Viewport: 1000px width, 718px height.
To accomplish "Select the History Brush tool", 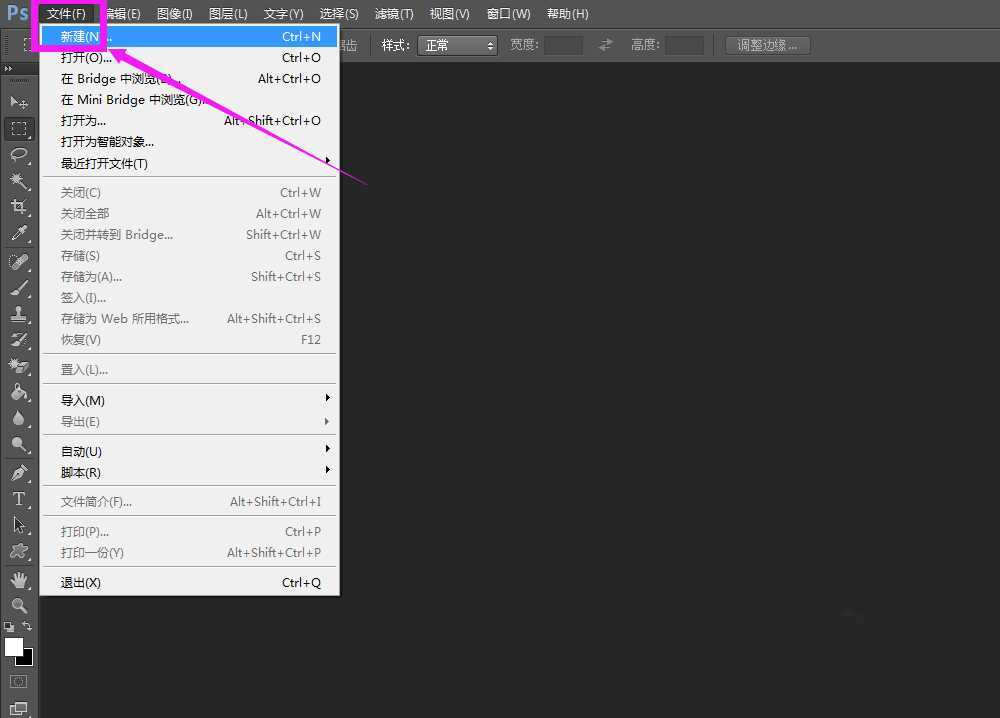I will click(18, 340).
